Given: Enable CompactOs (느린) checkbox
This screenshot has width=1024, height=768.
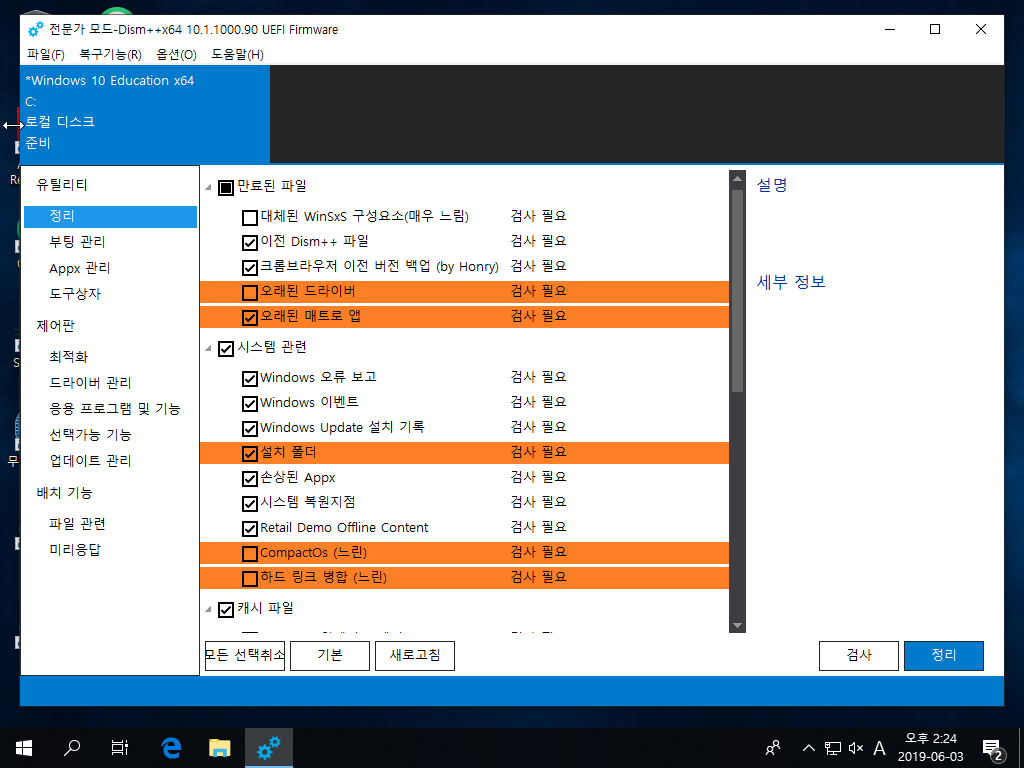Looking at the screenshot, I should click(x=249, y=554).
